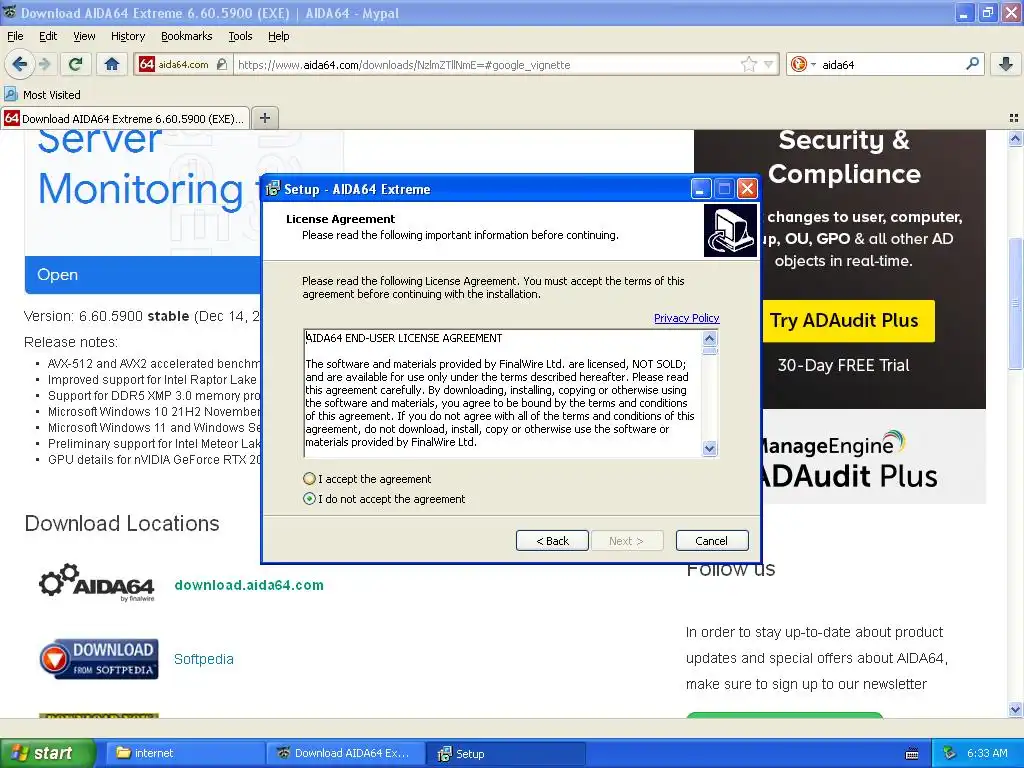Screen dimensions: 1024x768
Task: Click the Setup installer image icon
Action: [730, 230]
